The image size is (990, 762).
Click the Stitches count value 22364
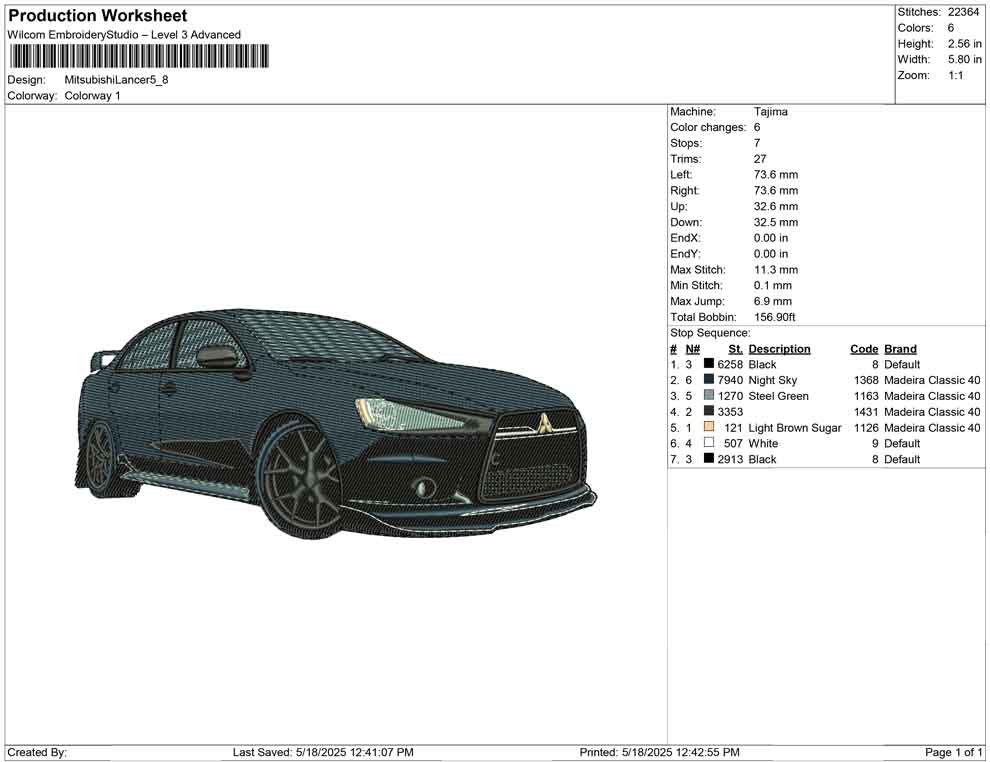pyautogui.click(x=964, y=12)
